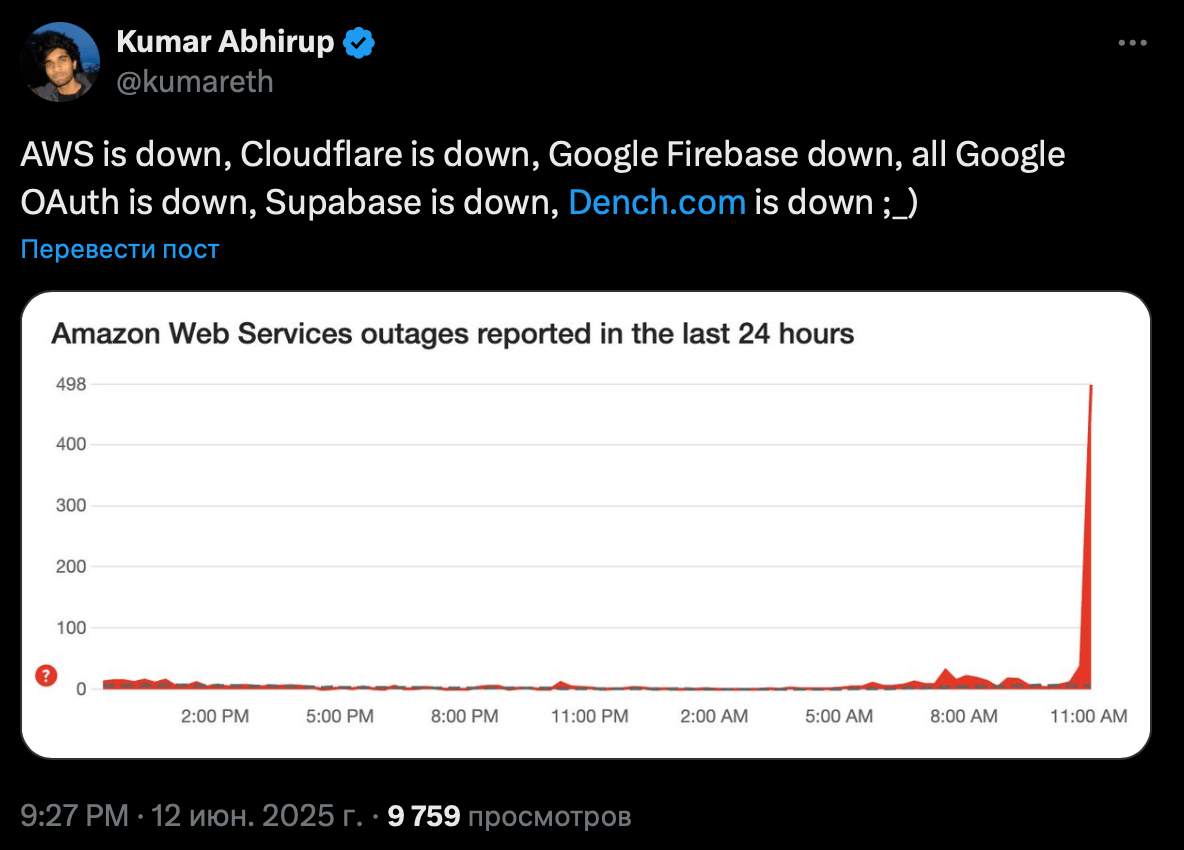Open the Dench.com link
Screen dimensions: 1184x850
657,202
